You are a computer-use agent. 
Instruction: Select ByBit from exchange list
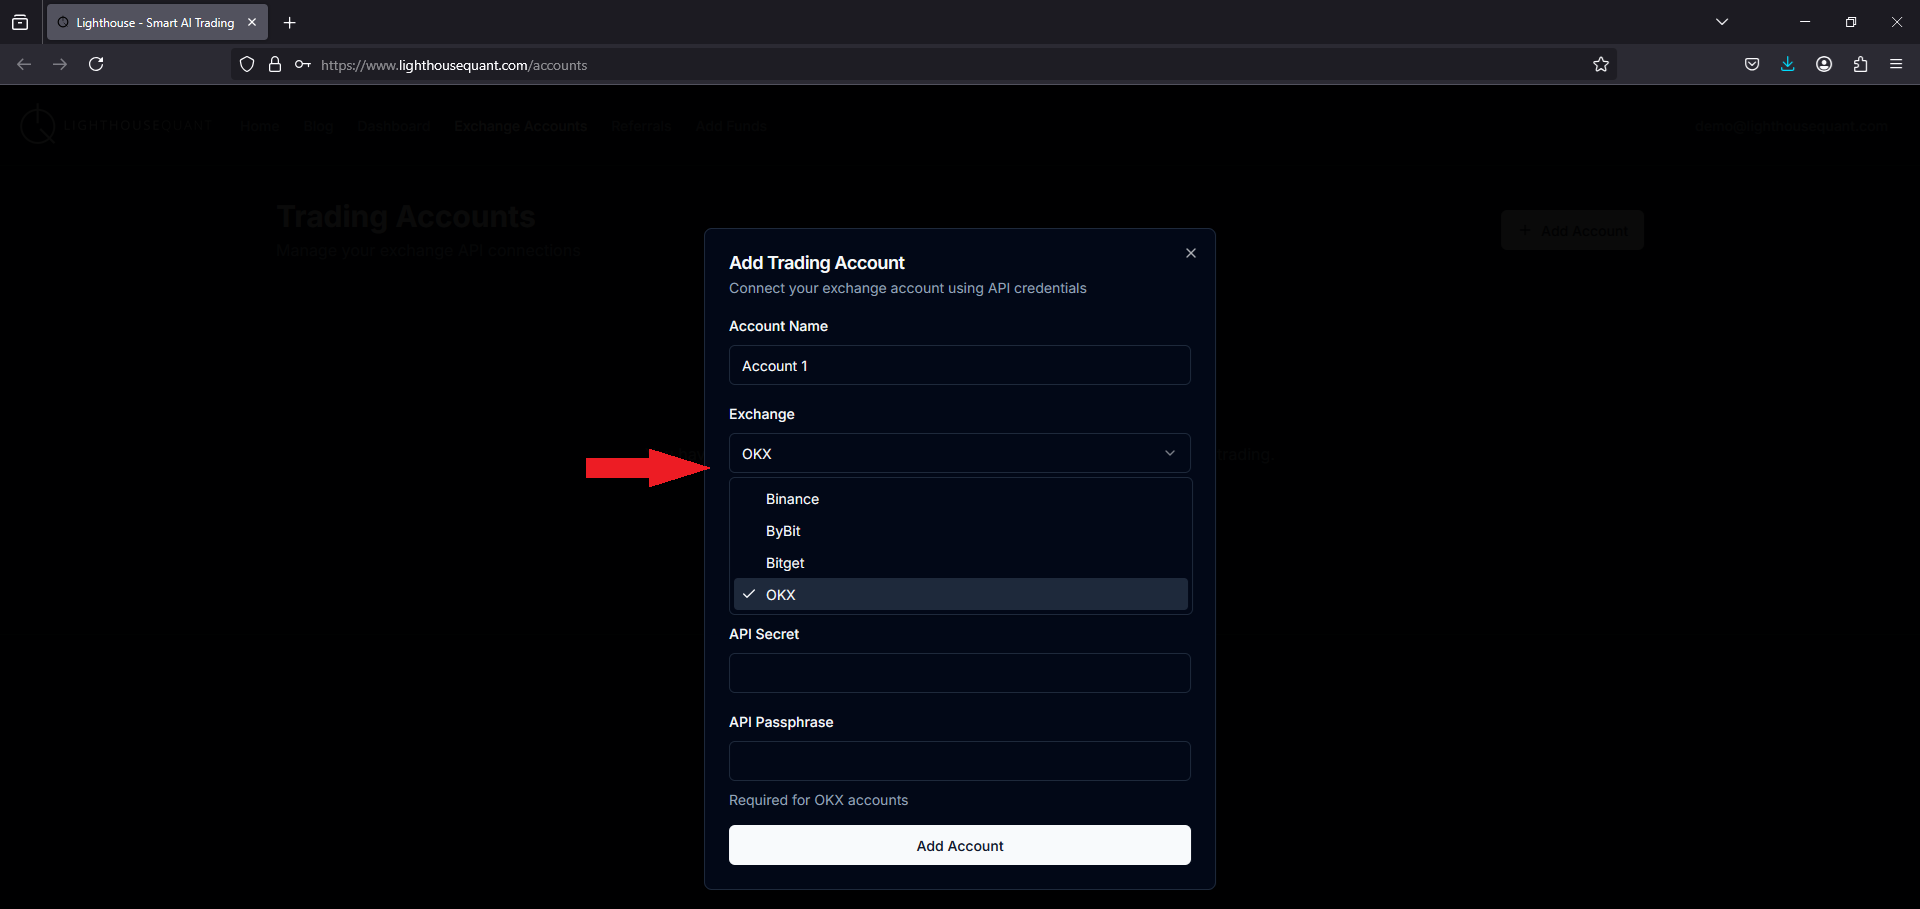point(960,531)
